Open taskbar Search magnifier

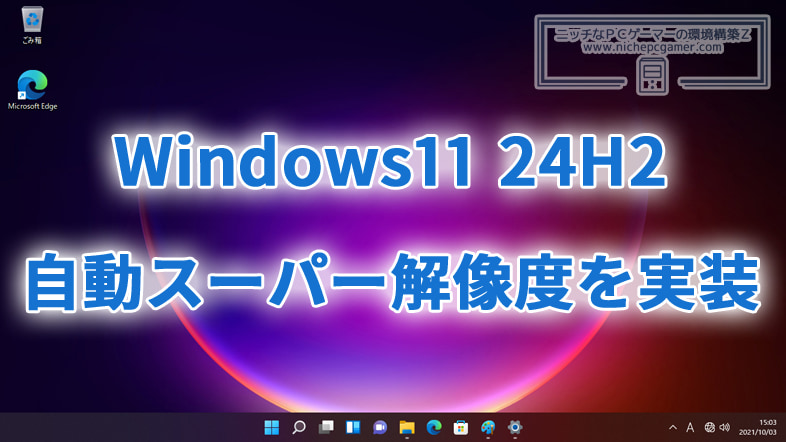[x=299, y=427]
